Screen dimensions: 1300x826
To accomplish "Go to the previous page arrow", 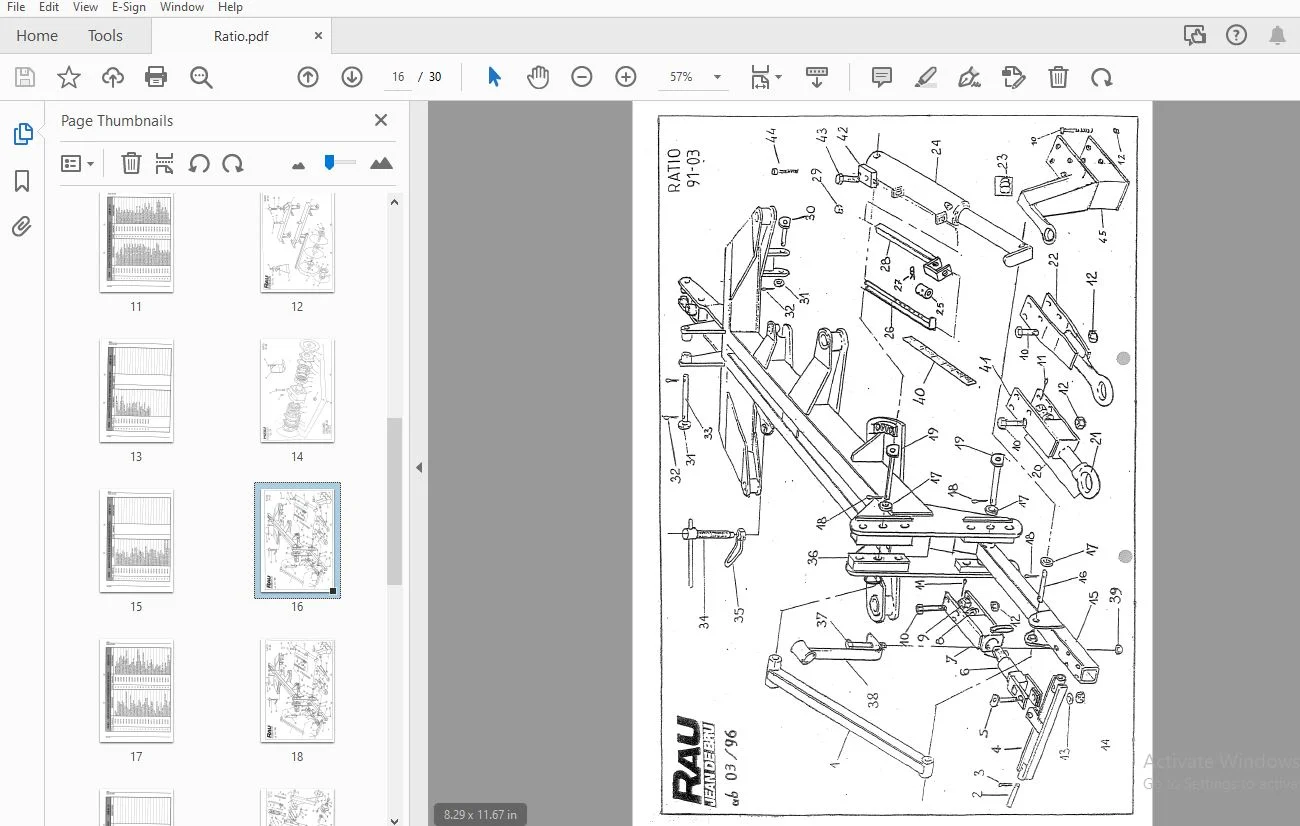I will pyautogui.click(x=308, y=77).
